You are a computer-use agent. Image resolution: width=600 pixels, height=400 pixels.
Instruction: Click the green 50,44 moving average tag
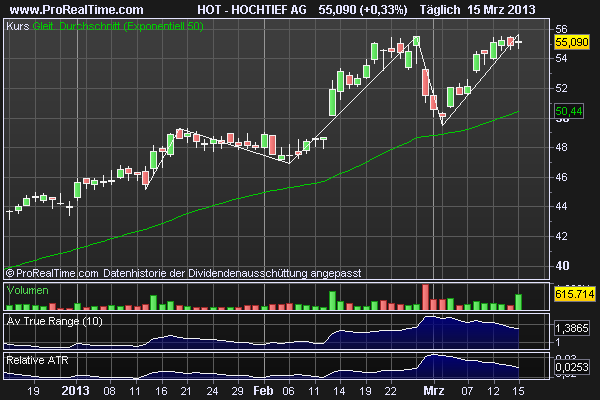tap(569, 111)
